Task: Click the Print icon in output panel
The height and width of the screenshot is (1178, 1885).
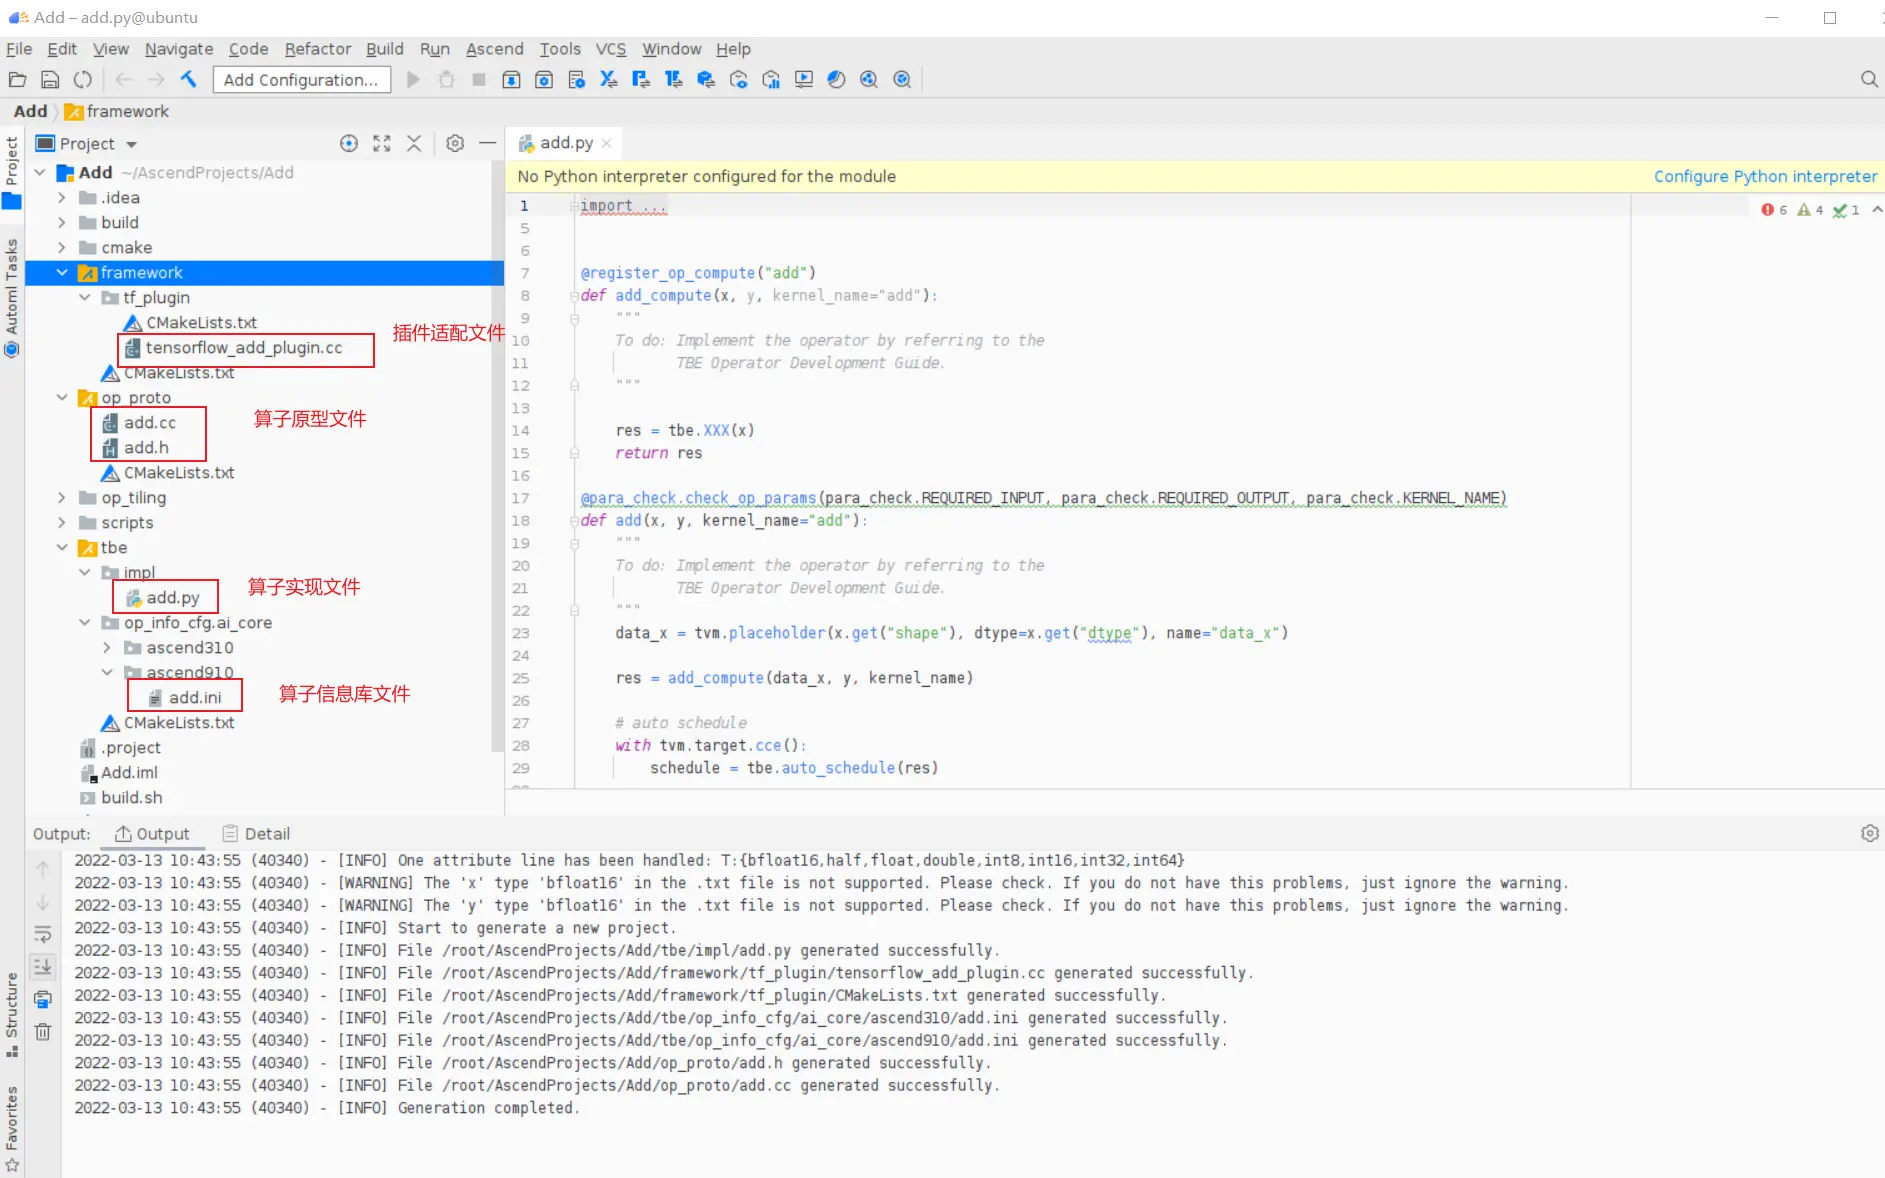Action: coord(43,999)
